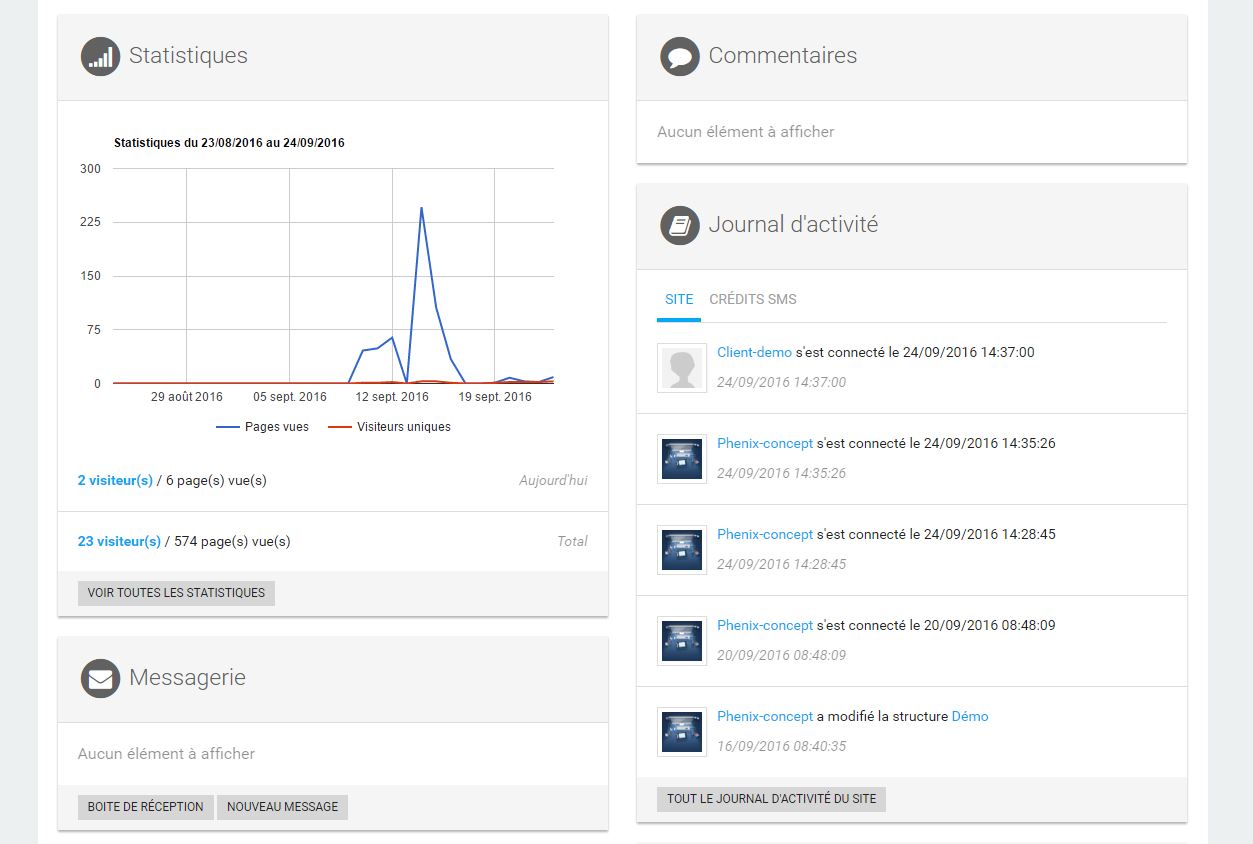Click the 150 y-axis value
The image size is (1253, 844).
(91, 276)
